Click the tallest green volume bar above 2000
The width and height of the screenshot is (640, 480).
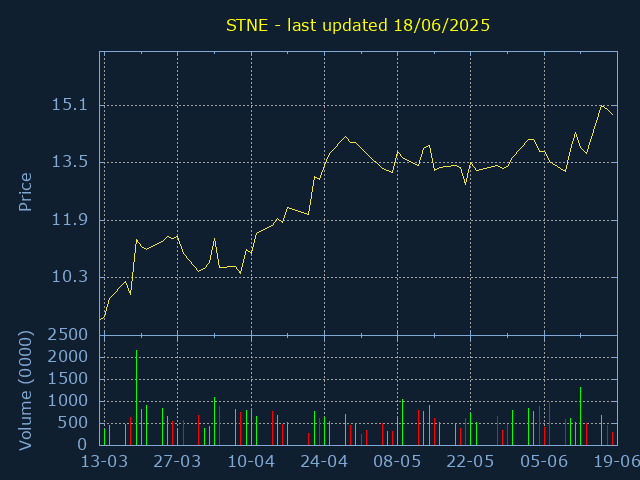(x=136, y=397)
